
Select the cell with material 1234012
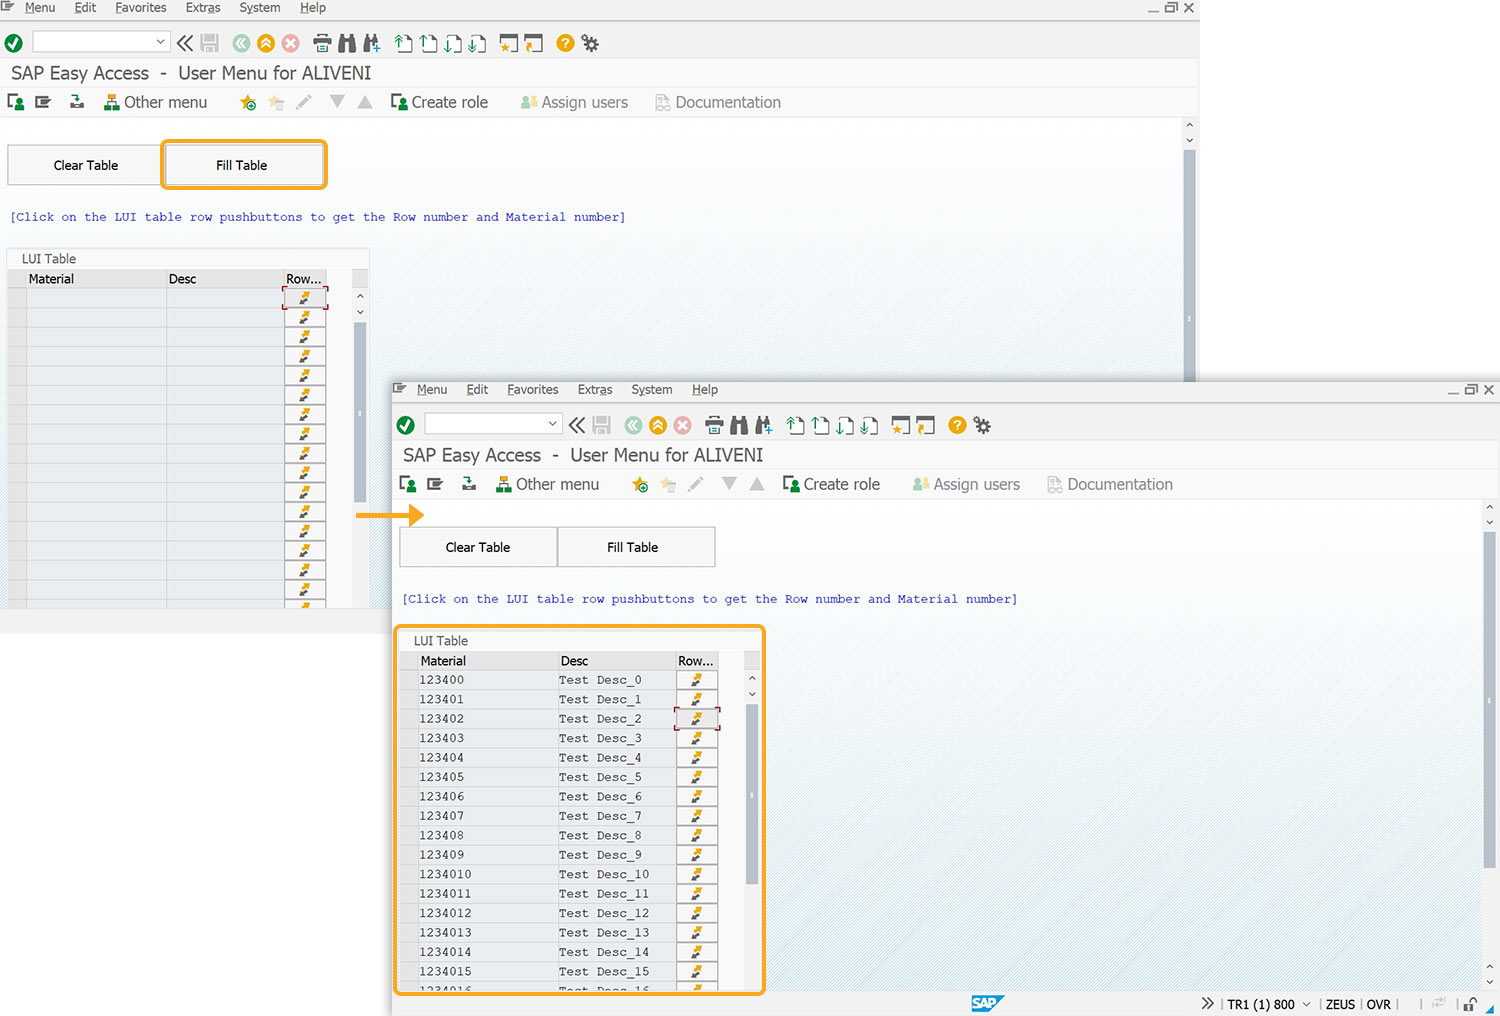[x=488, y=913]
